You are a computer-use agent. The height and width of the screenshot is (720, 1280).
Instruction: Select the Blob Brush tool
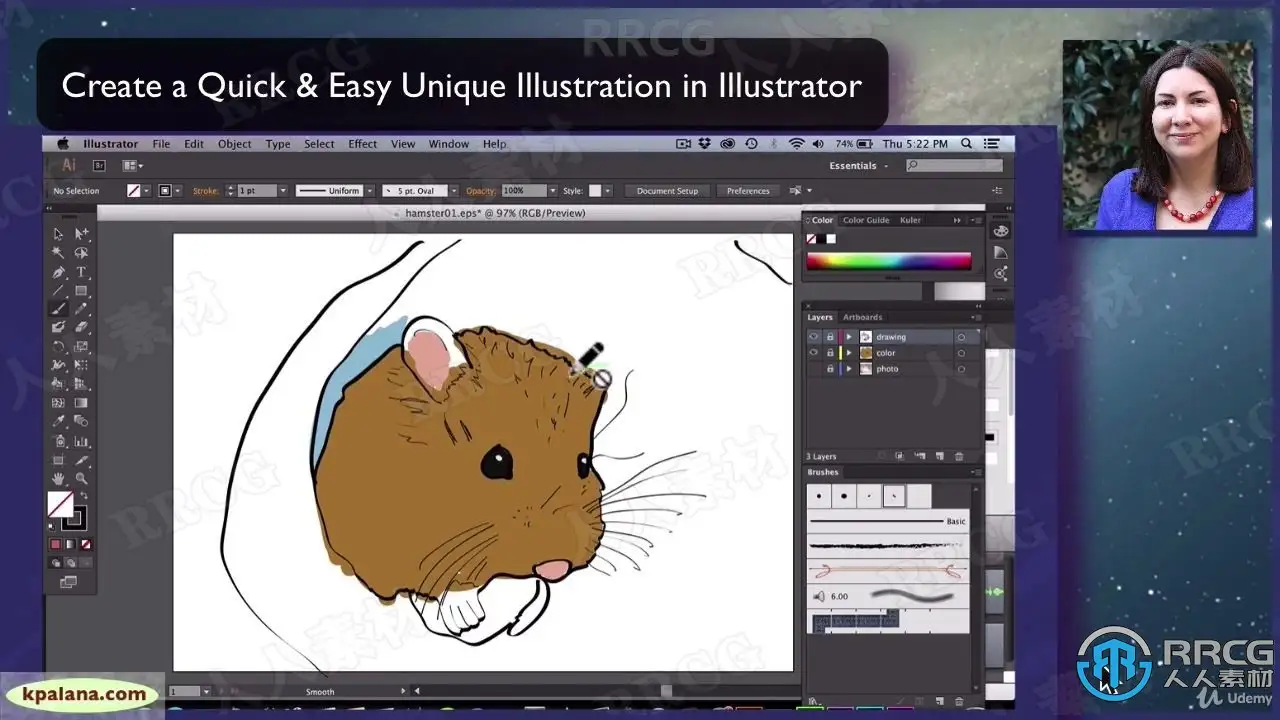tap(59, 327)
